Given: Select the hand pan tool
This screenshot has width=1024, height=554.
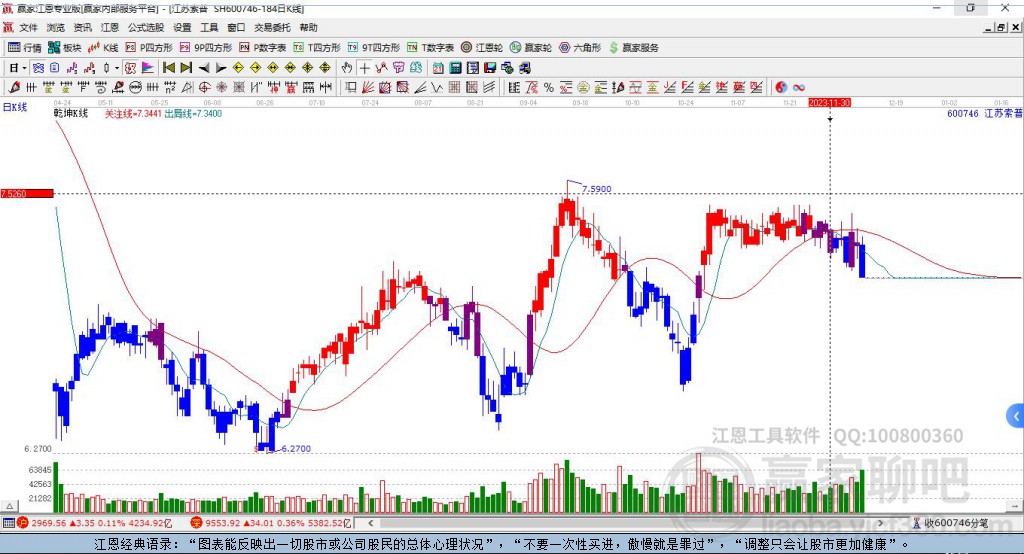Looking at the screenshot, I should tap(347, 68).
